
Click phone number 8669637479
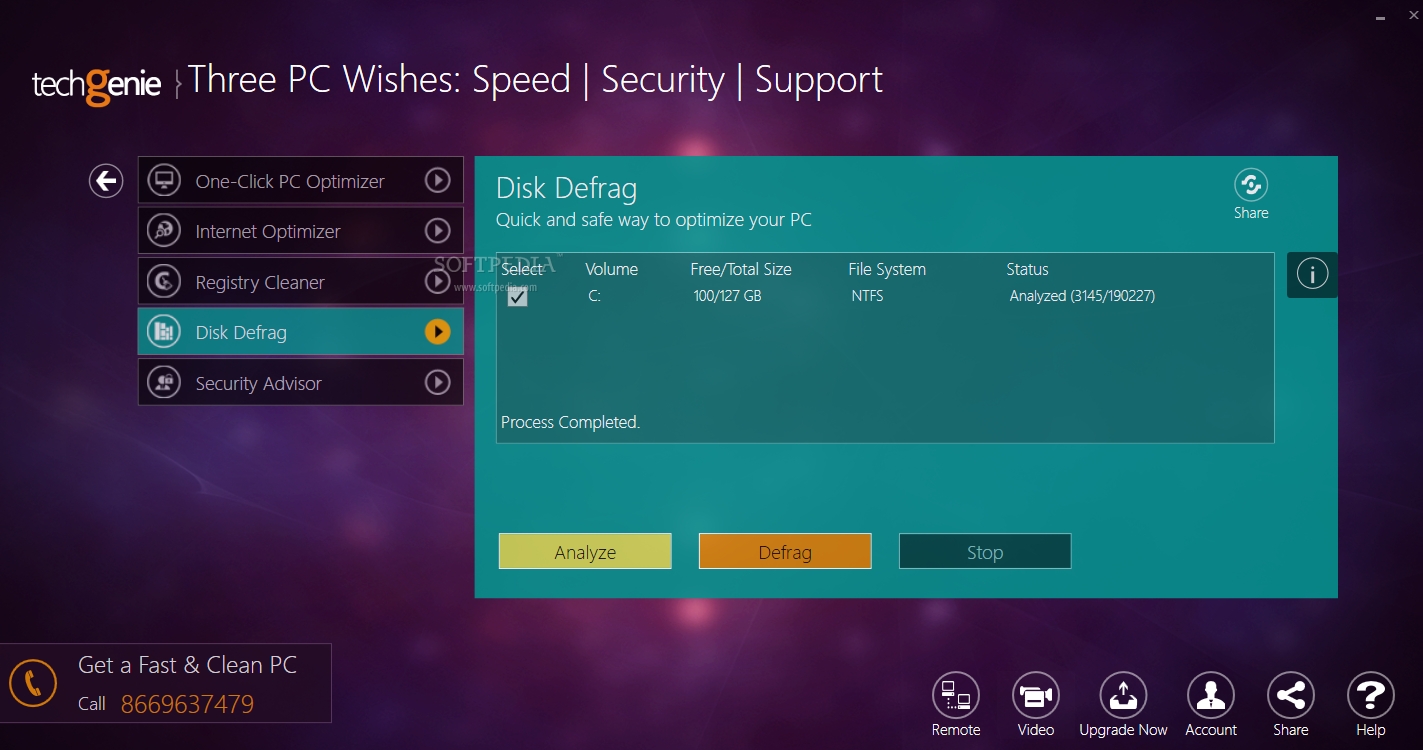[x=187, y=704]
